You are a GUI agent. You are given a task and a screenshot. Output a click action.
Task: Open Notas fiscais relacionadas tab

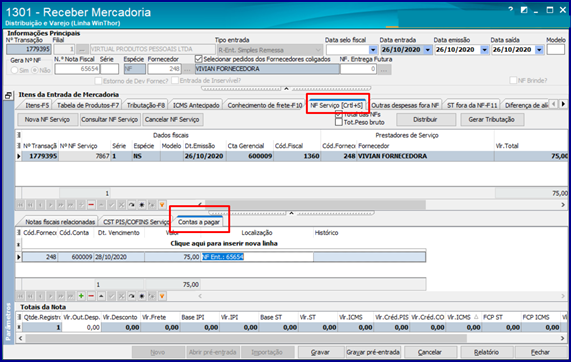(60, 222)
